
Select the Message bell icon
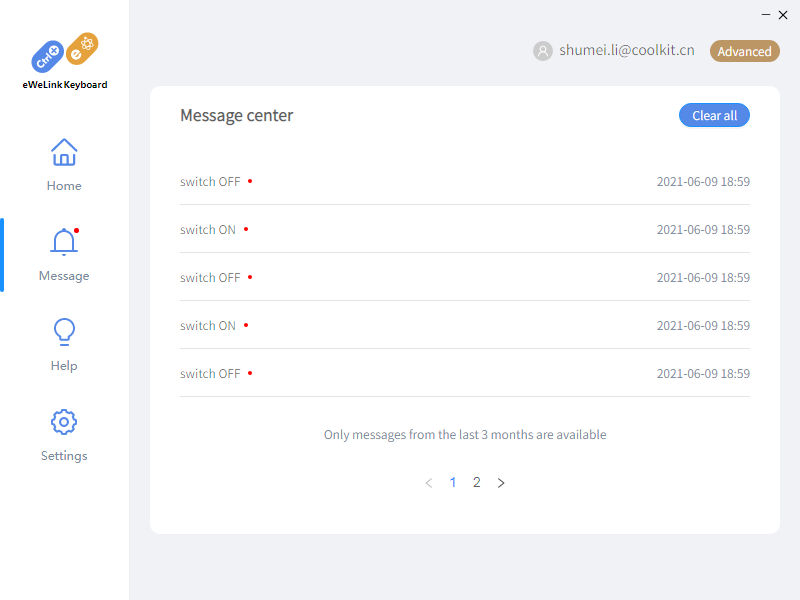pyautogui.click(x=64, y=242)
